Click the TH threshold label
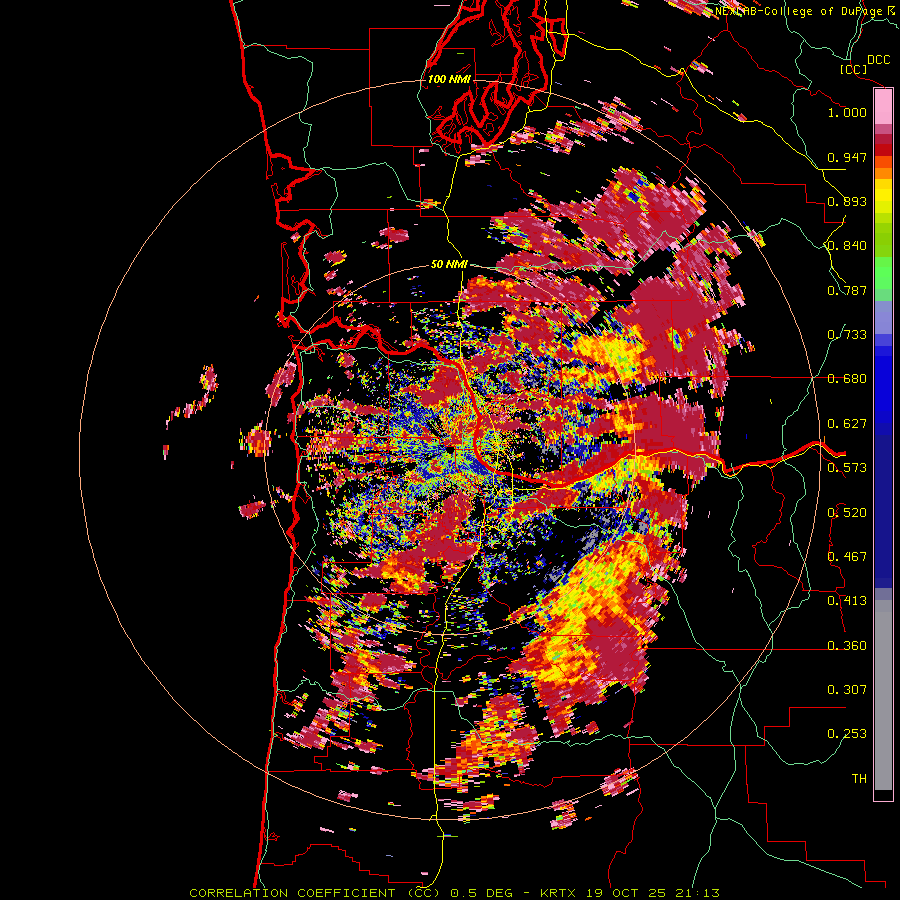Viewport: 900px width, 900px height. pyautogui.click(x=859, y=779)
